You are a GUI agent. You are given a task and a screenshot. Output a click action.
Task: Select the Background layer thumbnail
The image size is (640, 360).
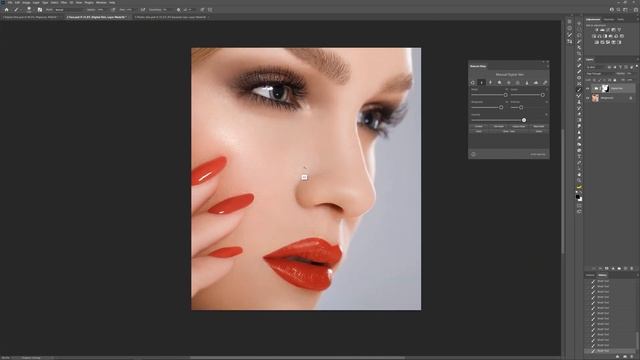point(595,98)
